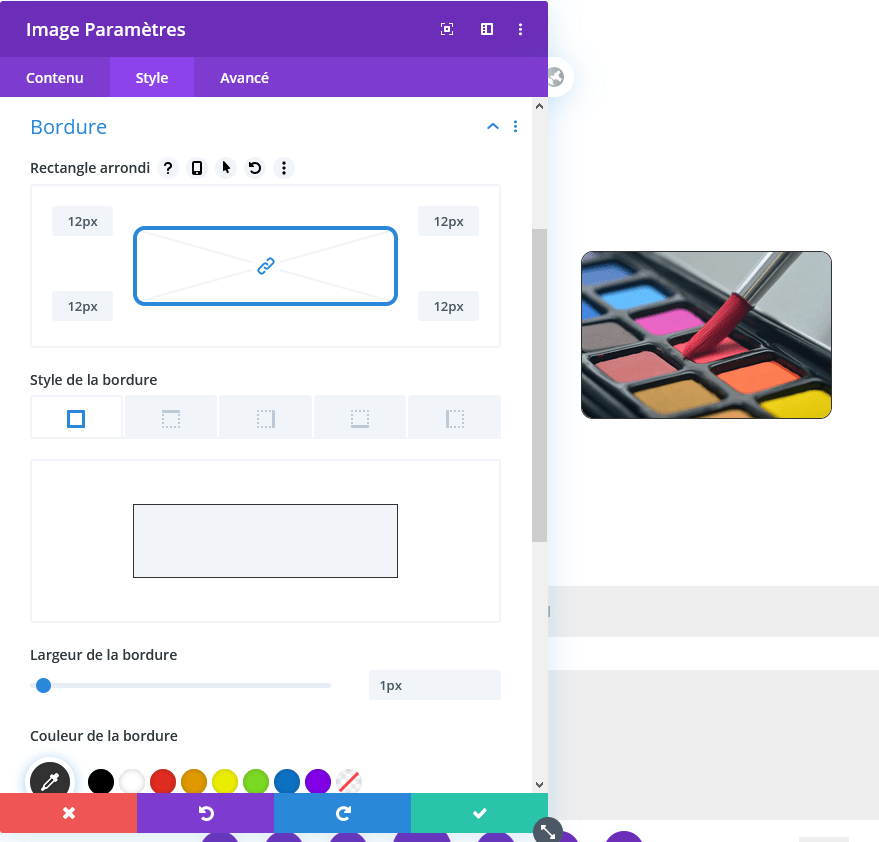Collapse the Bordure section chevron
This screenshot has height=842, width=879.
pyautogui.click(x=493, y=127)
